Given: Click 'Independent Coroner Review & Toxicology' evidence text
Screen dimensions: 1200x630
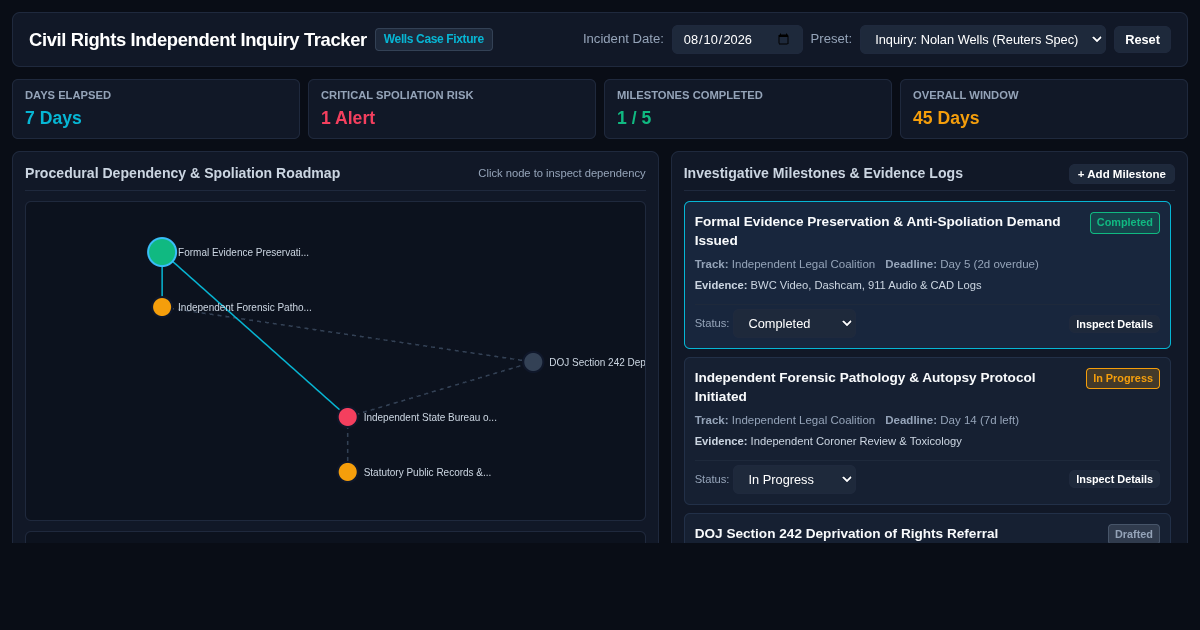Looking at the screenshot, I should (x=856, y=441).
